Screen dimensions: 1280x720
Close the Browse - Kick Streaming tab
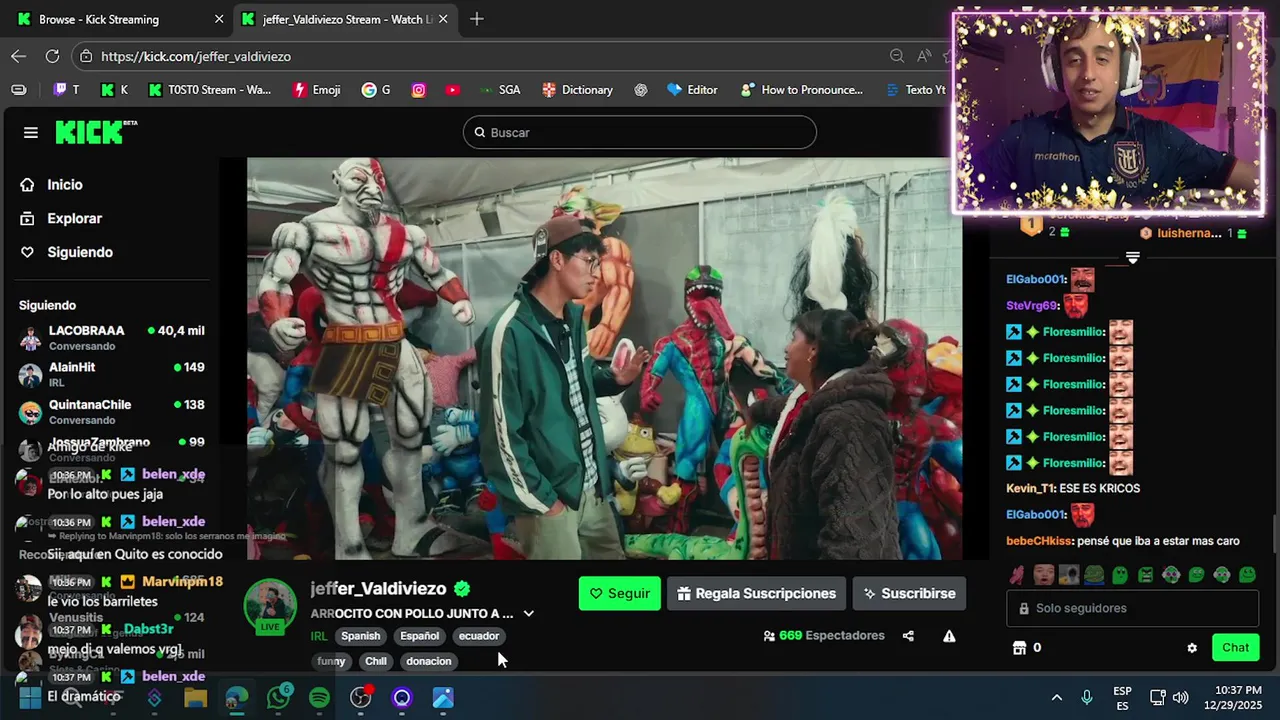[219, 19]
